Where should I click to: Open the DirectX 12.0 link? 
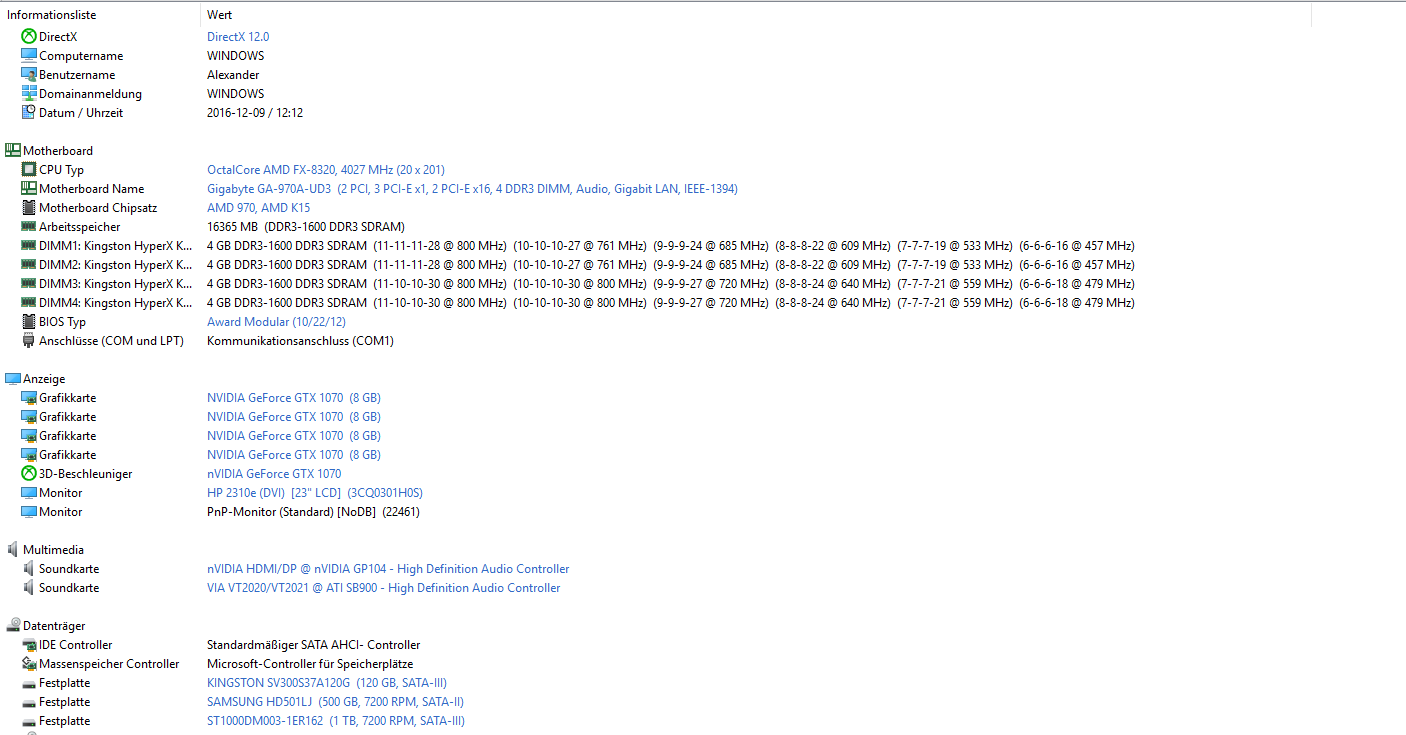[x=238, y=37]
